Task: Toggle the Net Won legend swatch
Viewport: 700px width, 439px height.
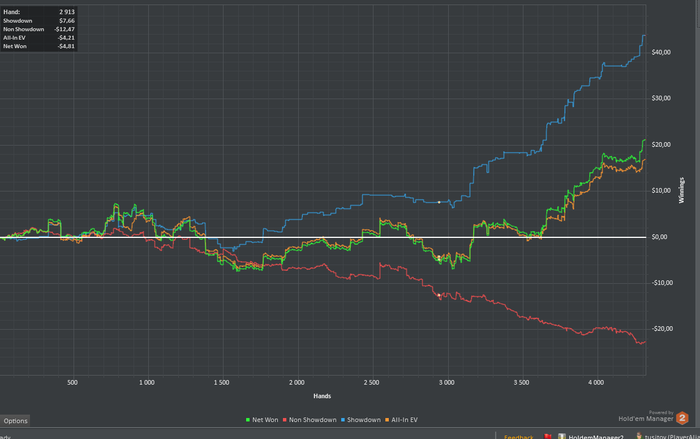Action: pyautogui.click(x=248, y=420)
